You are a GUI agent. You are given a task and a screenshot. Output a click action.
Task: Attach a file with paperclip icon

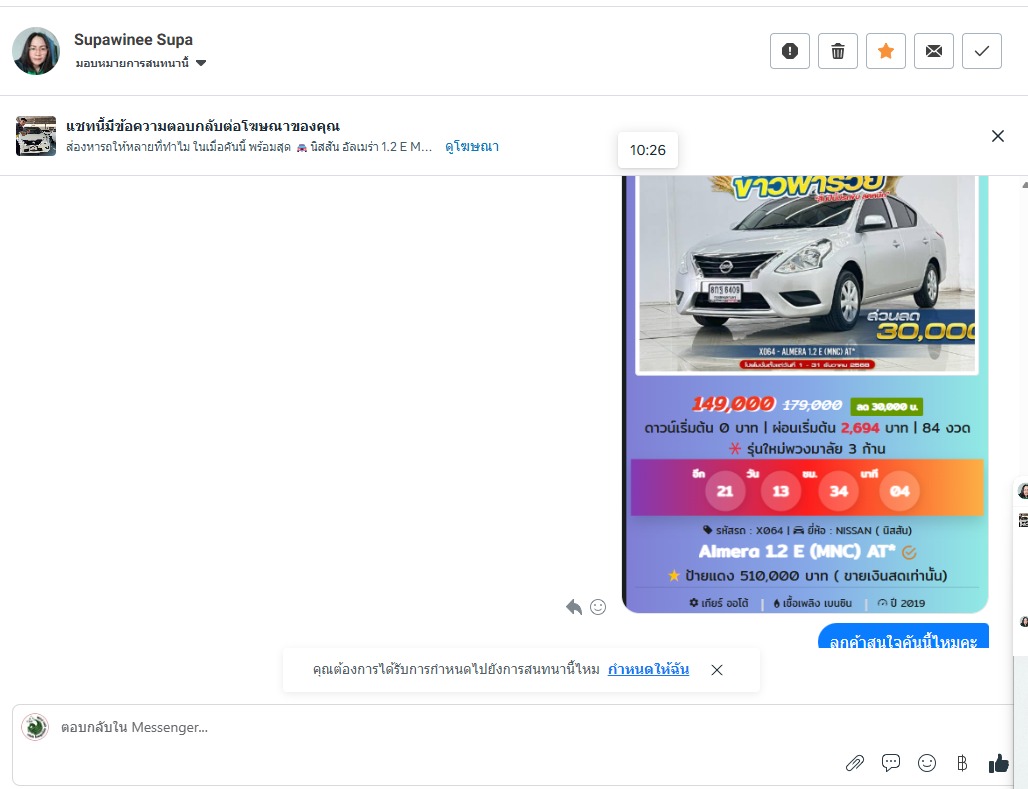click(855, 763)
